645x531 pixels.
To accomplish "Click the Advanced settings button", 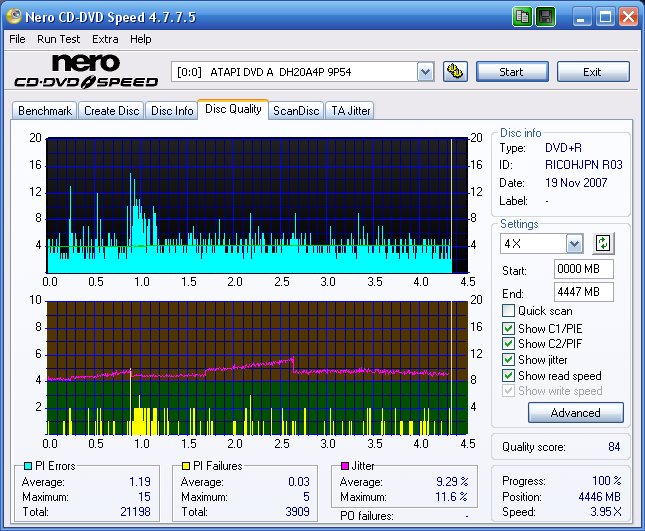I will point(575,413).
